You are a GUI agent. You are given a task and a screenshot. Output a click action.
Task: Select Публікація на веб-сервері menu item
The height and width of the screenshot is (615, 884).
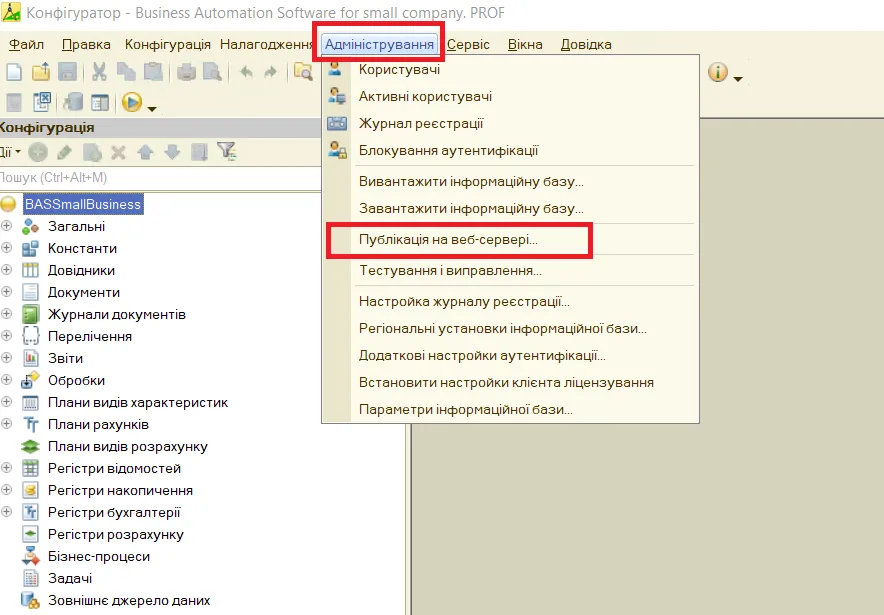(x=448, y=240)
